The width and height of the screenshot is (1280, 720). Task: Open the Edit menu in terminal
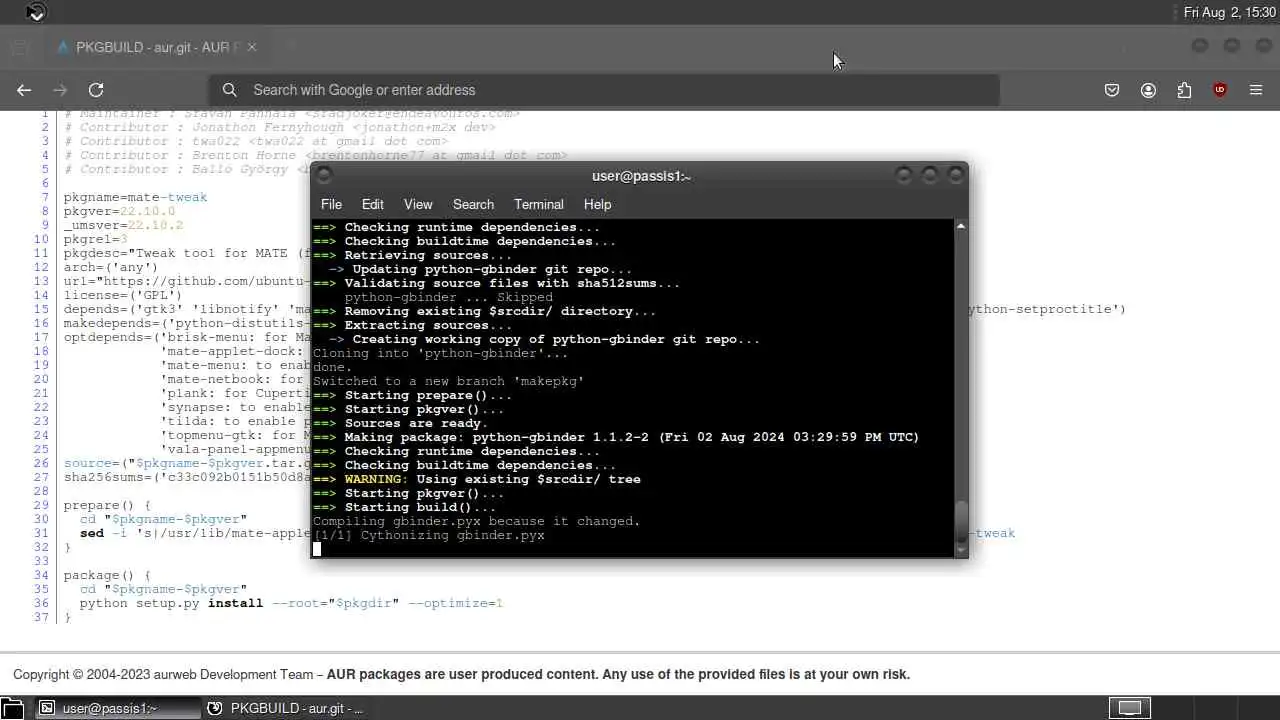click(373, 204)
